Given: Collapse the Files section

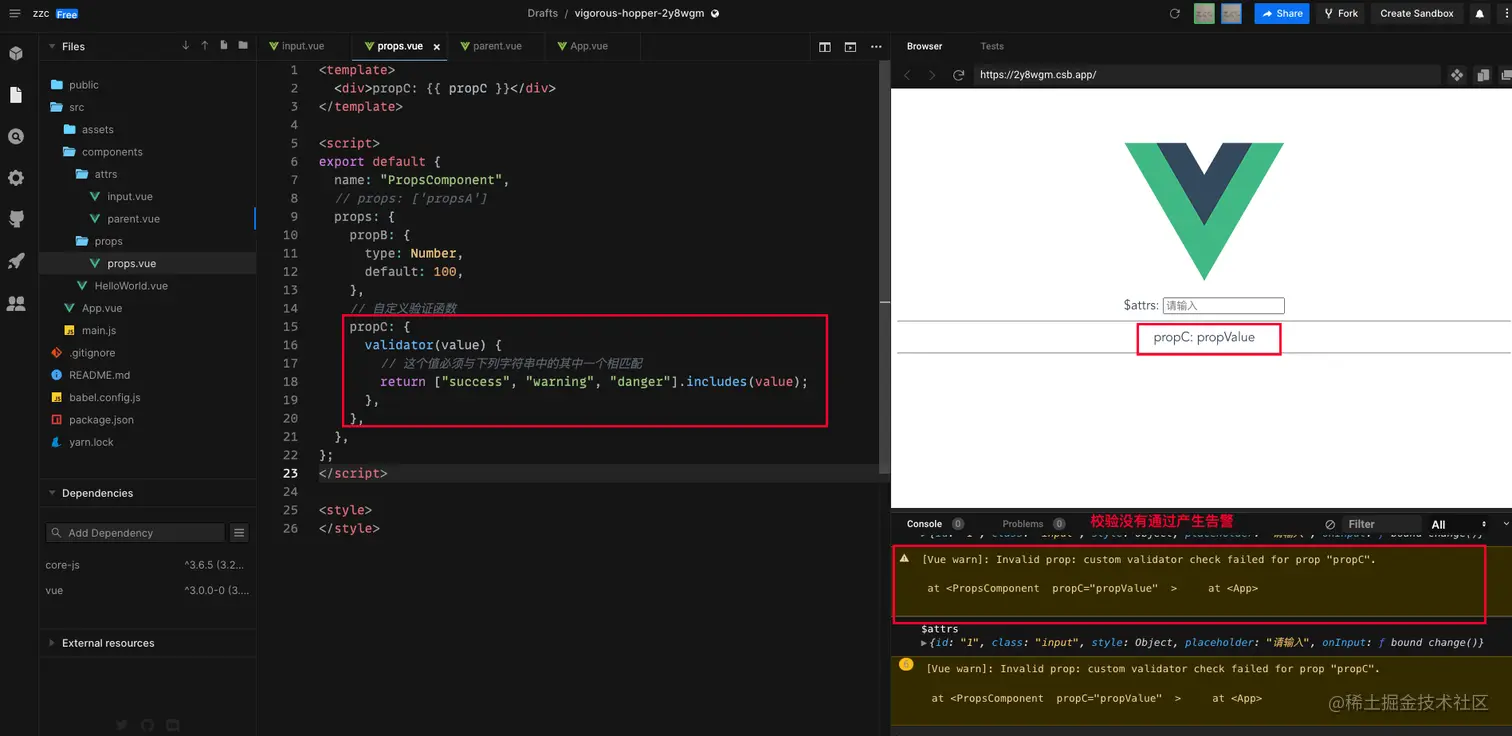Looking at the screenshot, I should (53, 46).
